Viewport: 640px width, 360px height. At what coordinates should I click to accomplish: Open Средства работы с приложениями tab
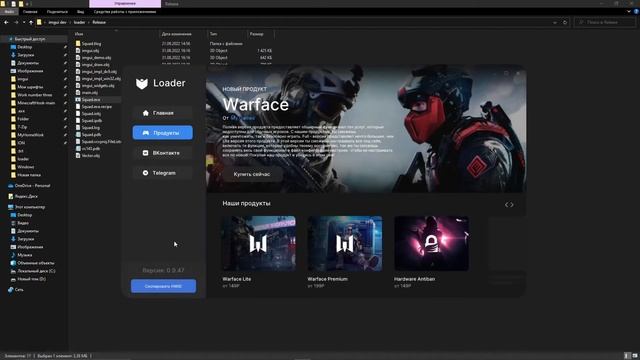(x=124, y=11)
